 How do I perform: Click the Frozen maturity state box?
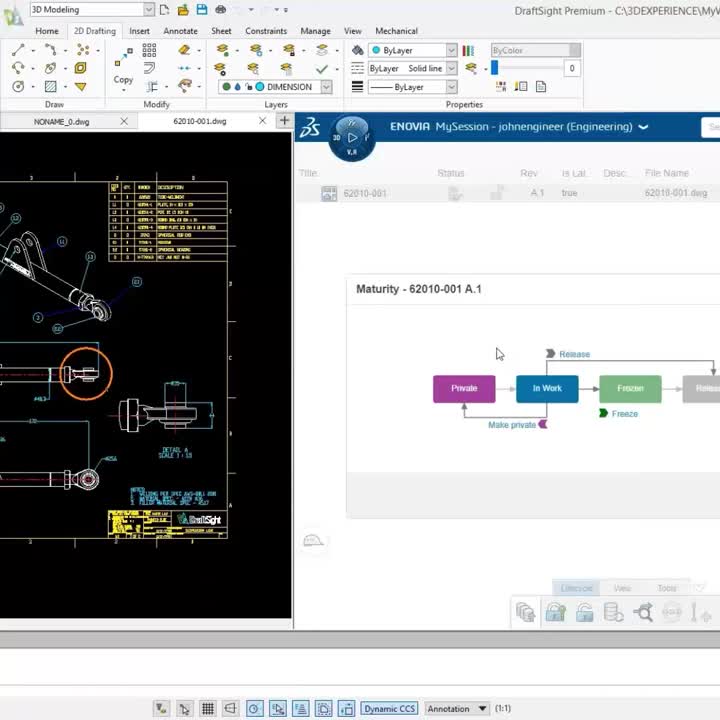630,388
